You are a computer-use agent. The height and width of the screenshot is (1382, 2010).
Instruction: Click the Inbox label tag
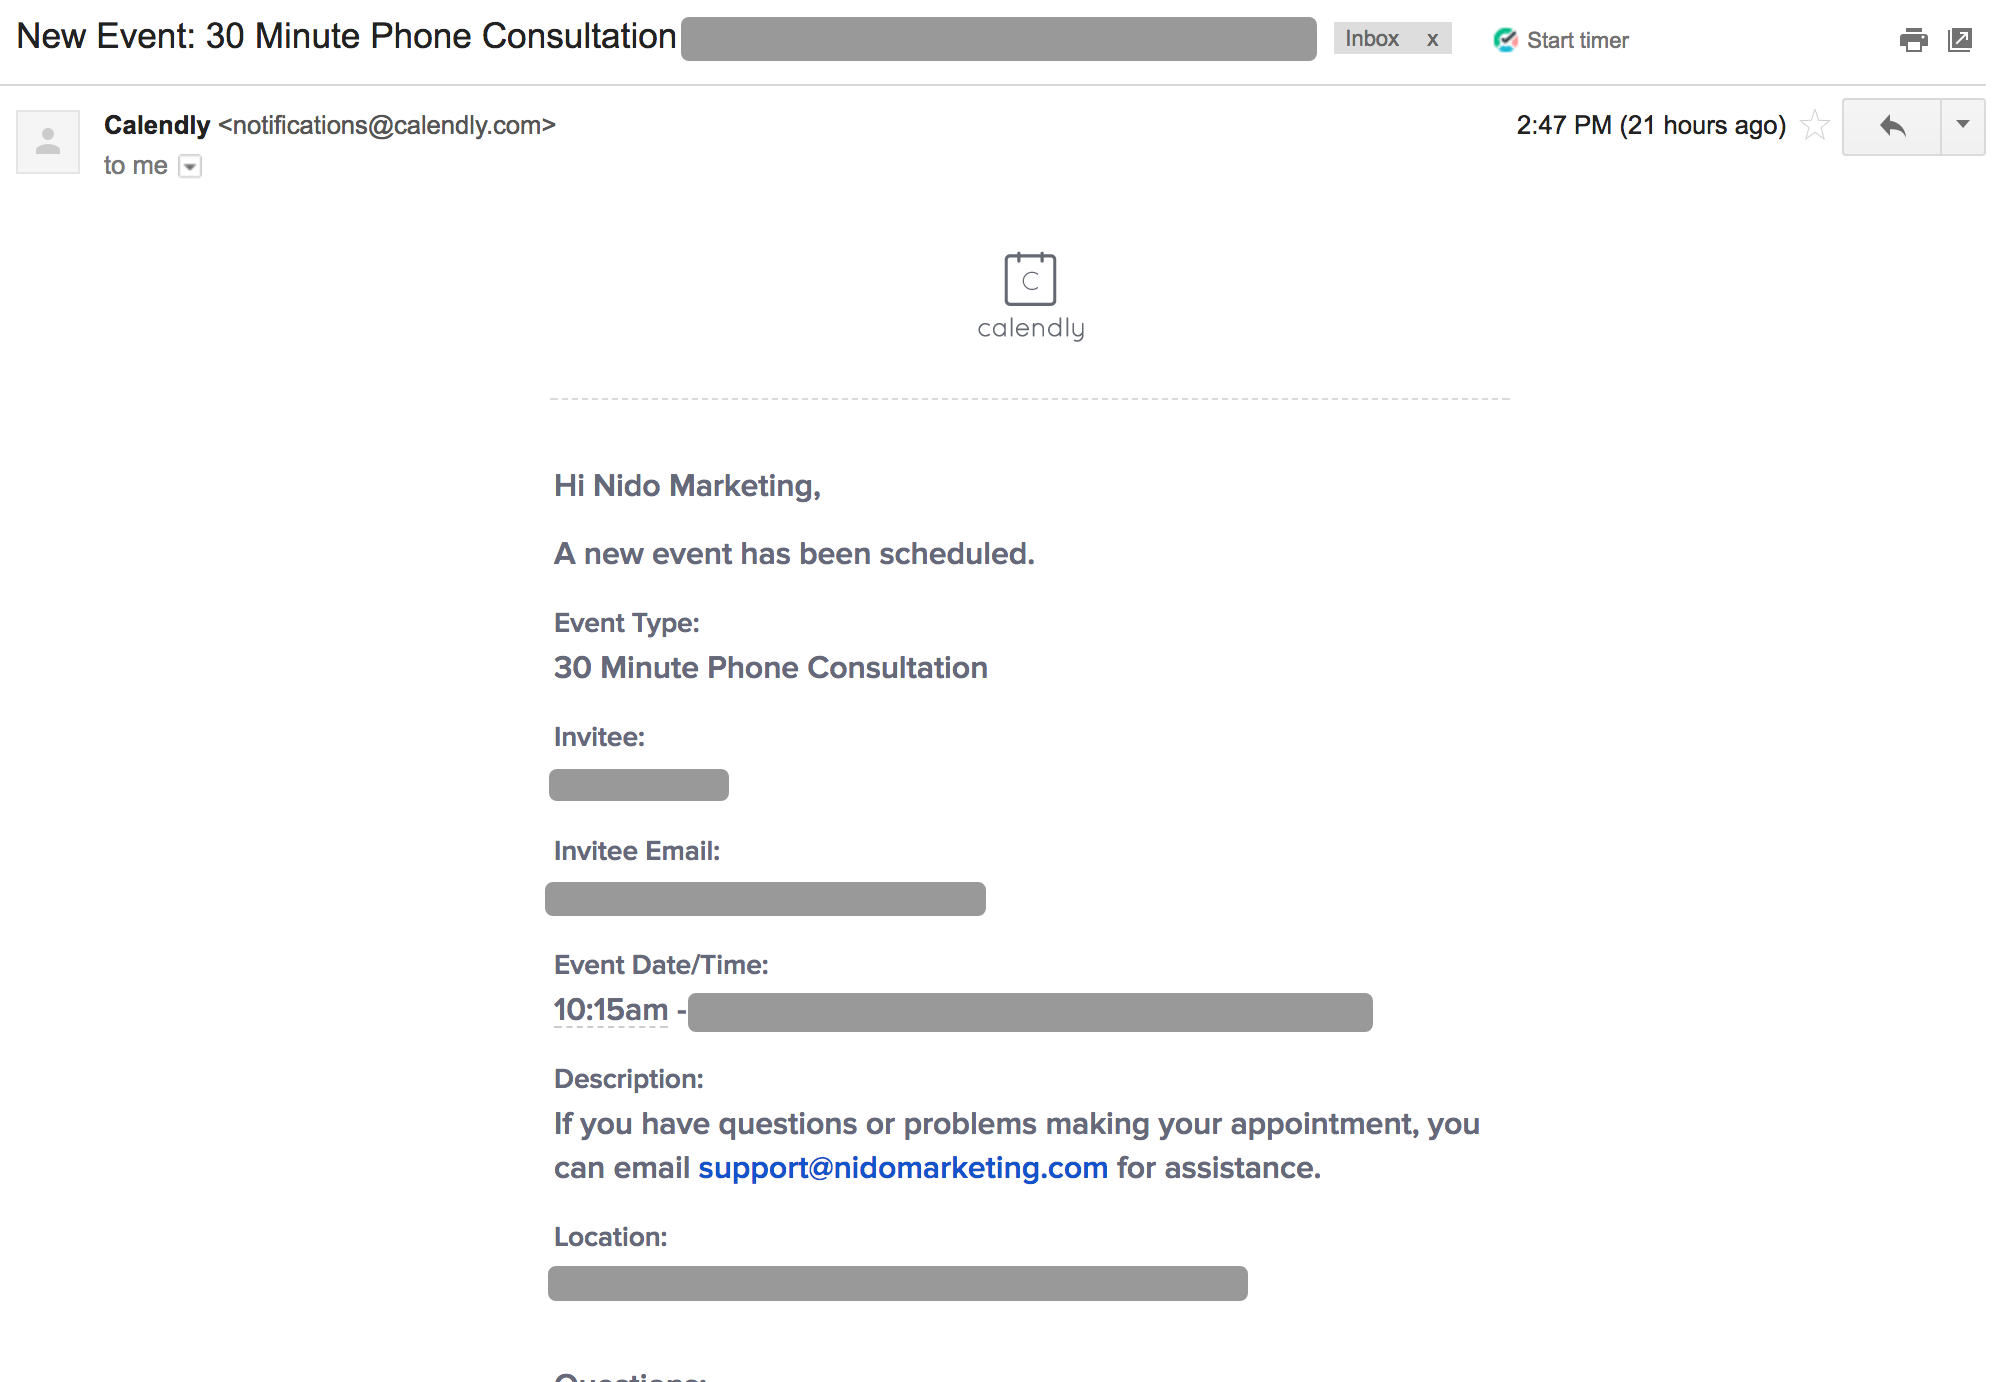(1372, 39)
